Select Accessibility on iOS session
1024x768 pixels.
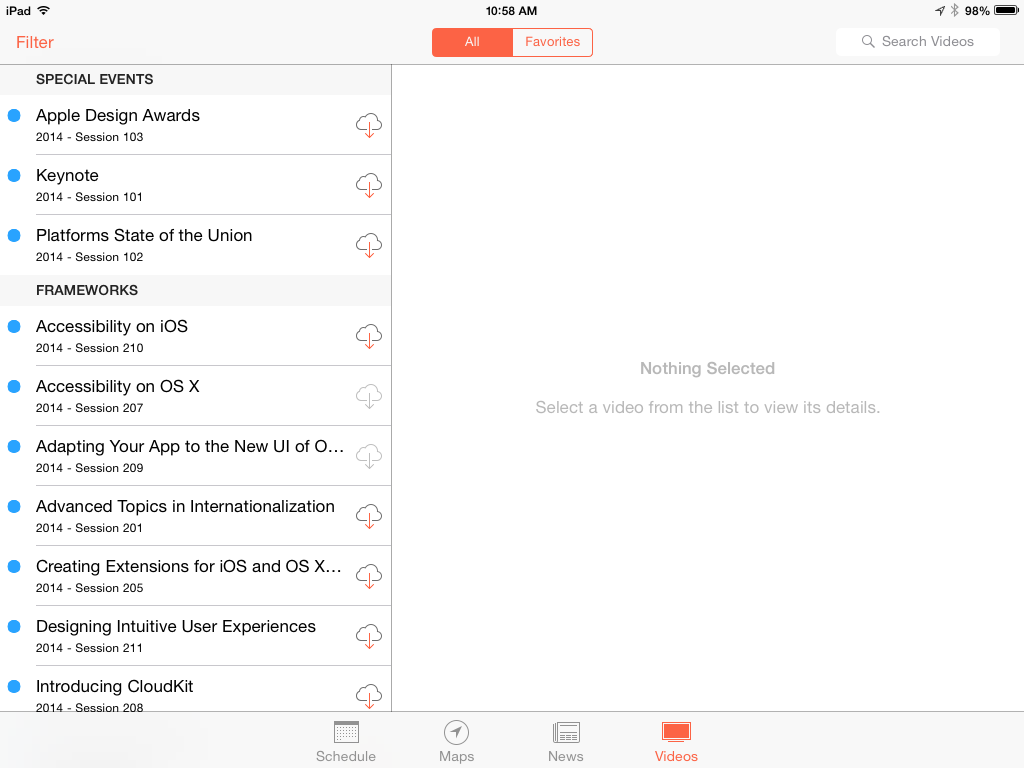pyautogui.click(x=196, y=336)
